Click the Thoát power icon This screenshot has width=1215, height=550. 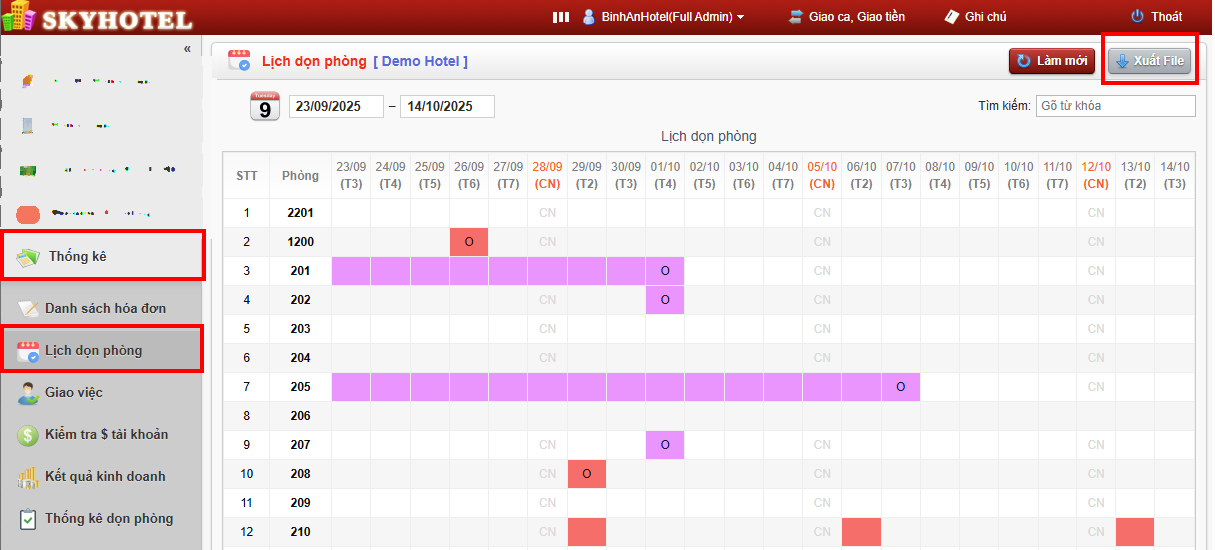pyautogui.click(x=1137, y=17)
